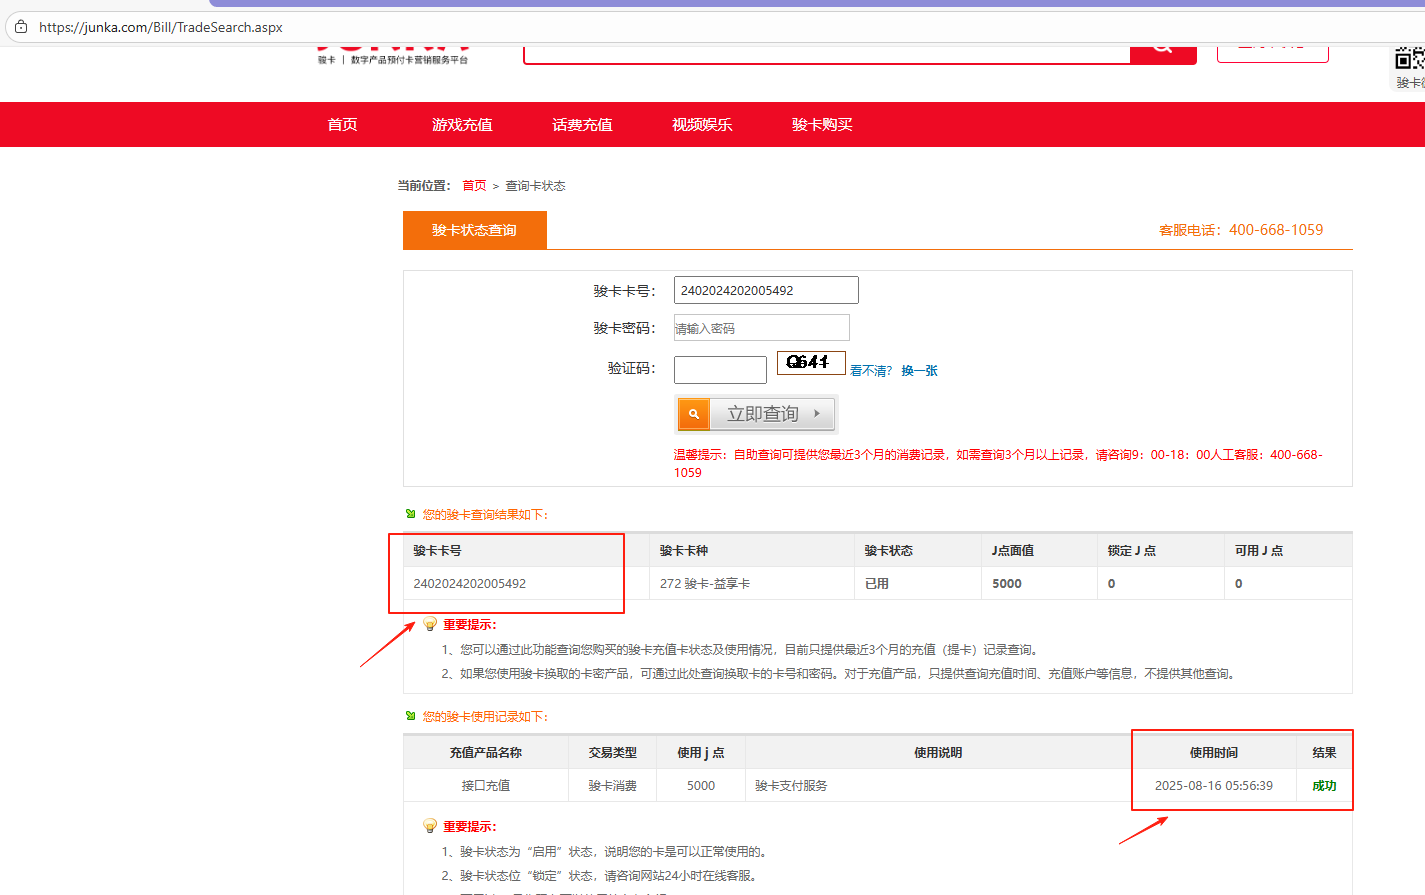
Task: Click the green icon beside 您的骏卡查询结果如下
Action: (x=410, y=514)
